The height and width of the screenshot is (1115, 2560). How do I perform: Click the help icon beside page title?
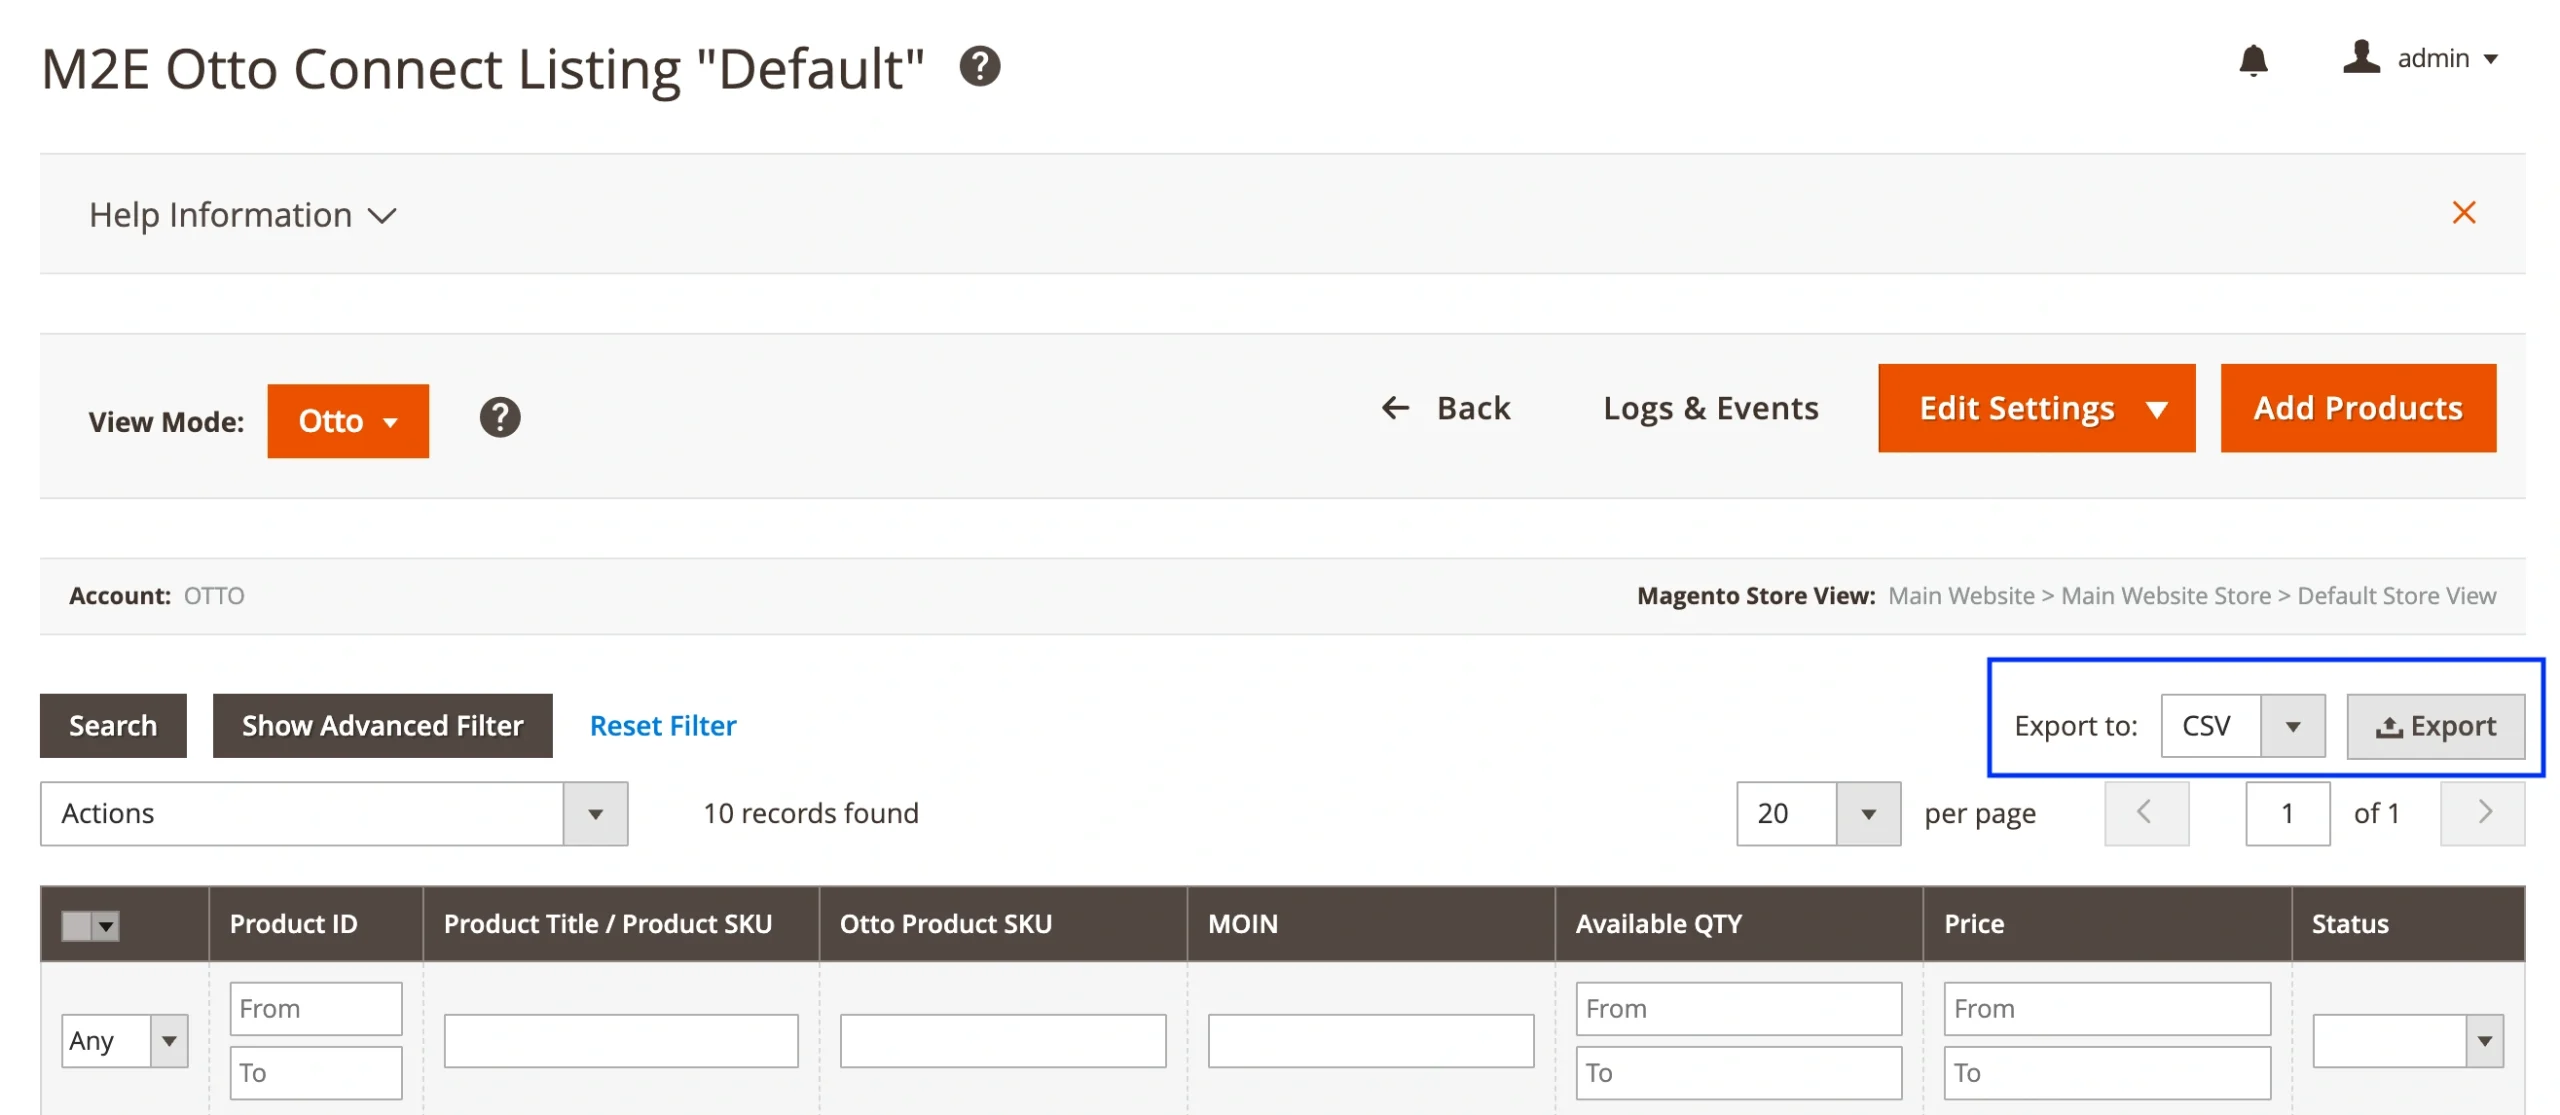pyautogui.click(x=979, y=67)
